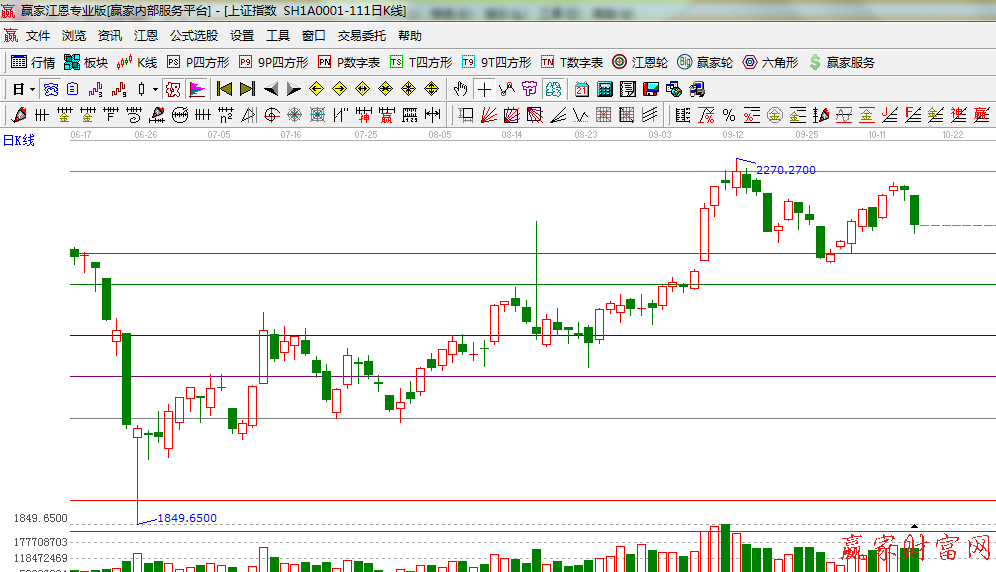Jump to first bar with skip-back icon

point(225,89)
